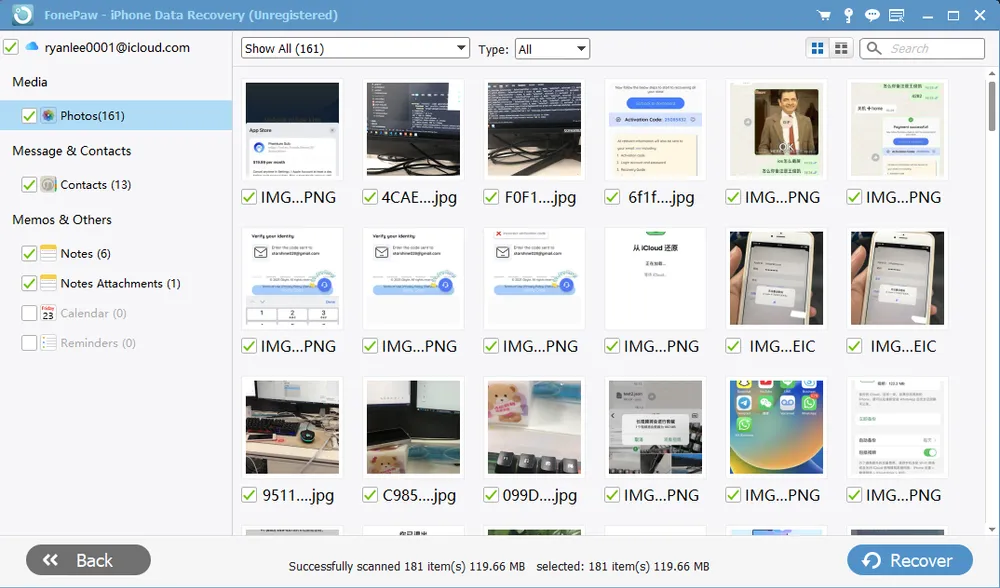Deselect the C985....jpg photo checkbox

pyautogui.click(x=370, y=495)
